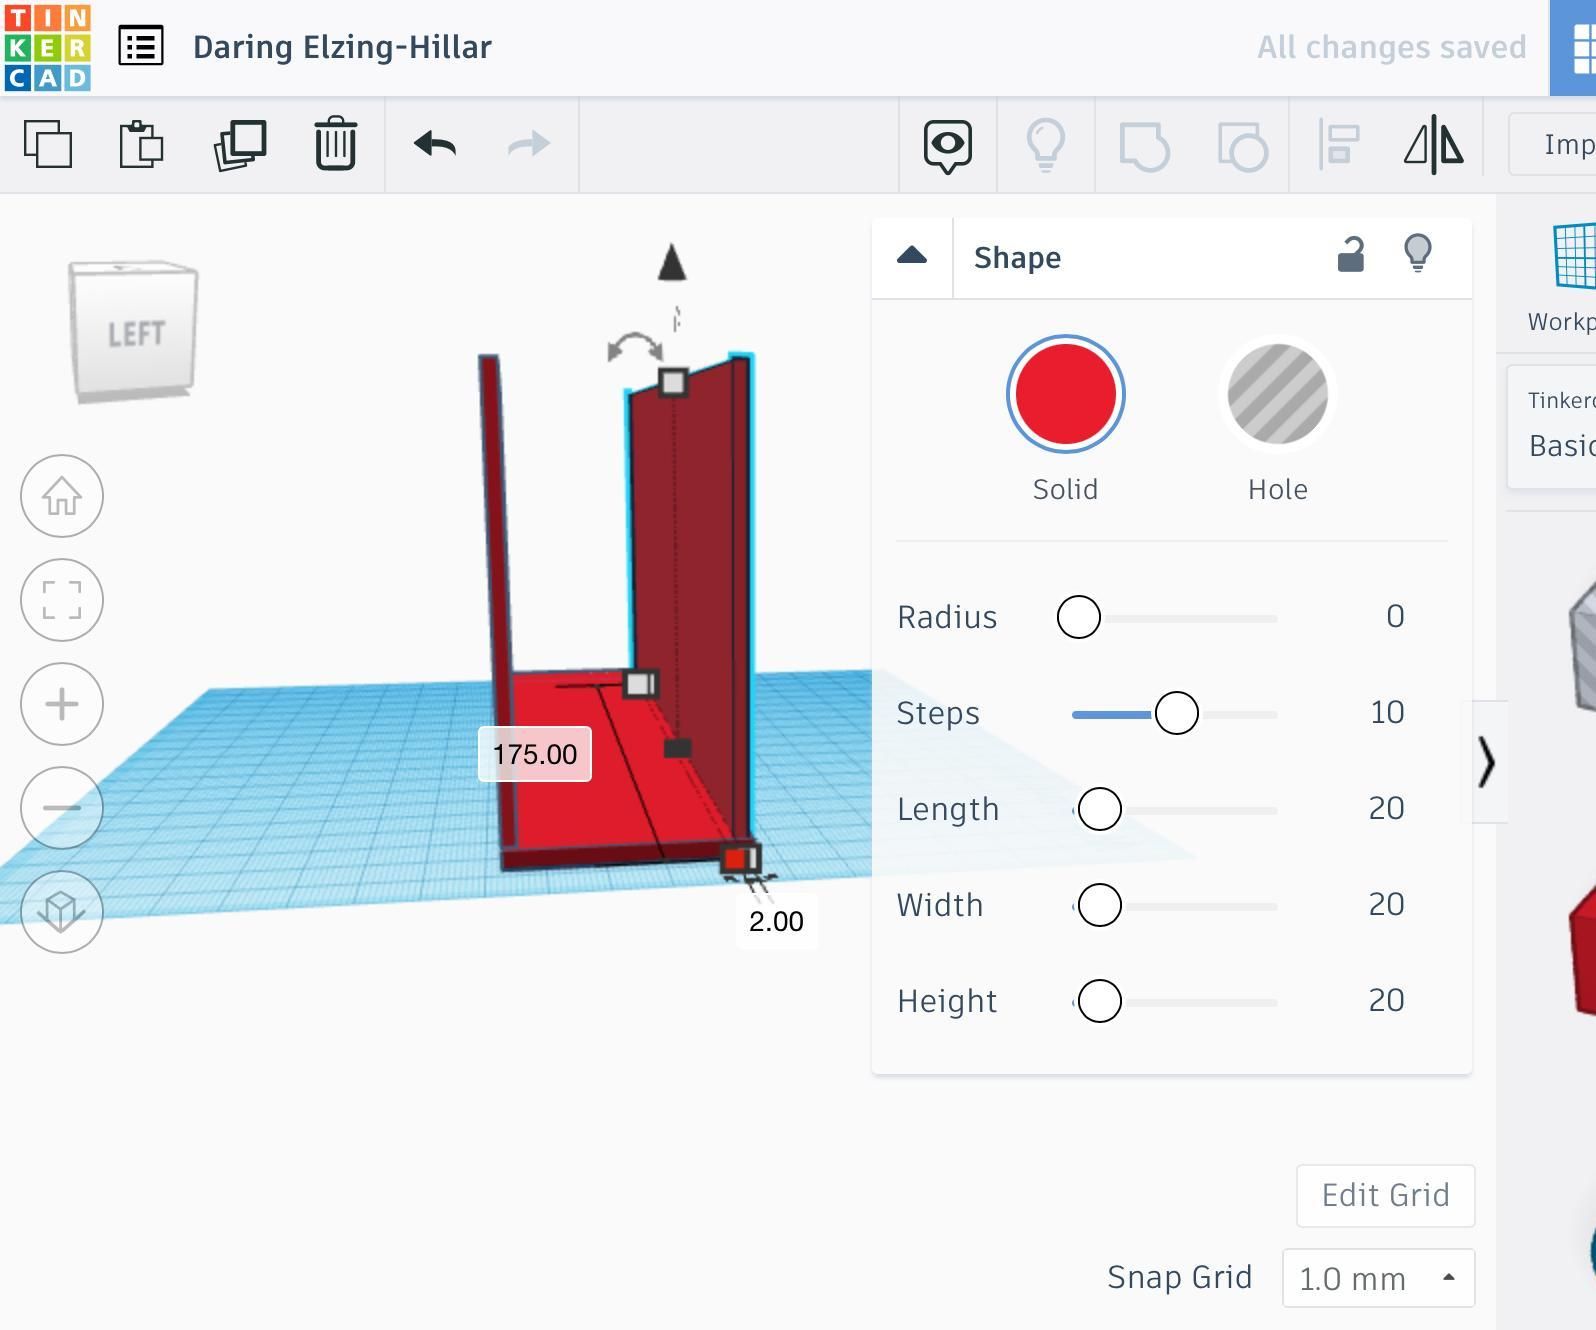Screen dimensions: 1596x1330
Task: Open the designs list menu icon
Action: tap(141, 46)
